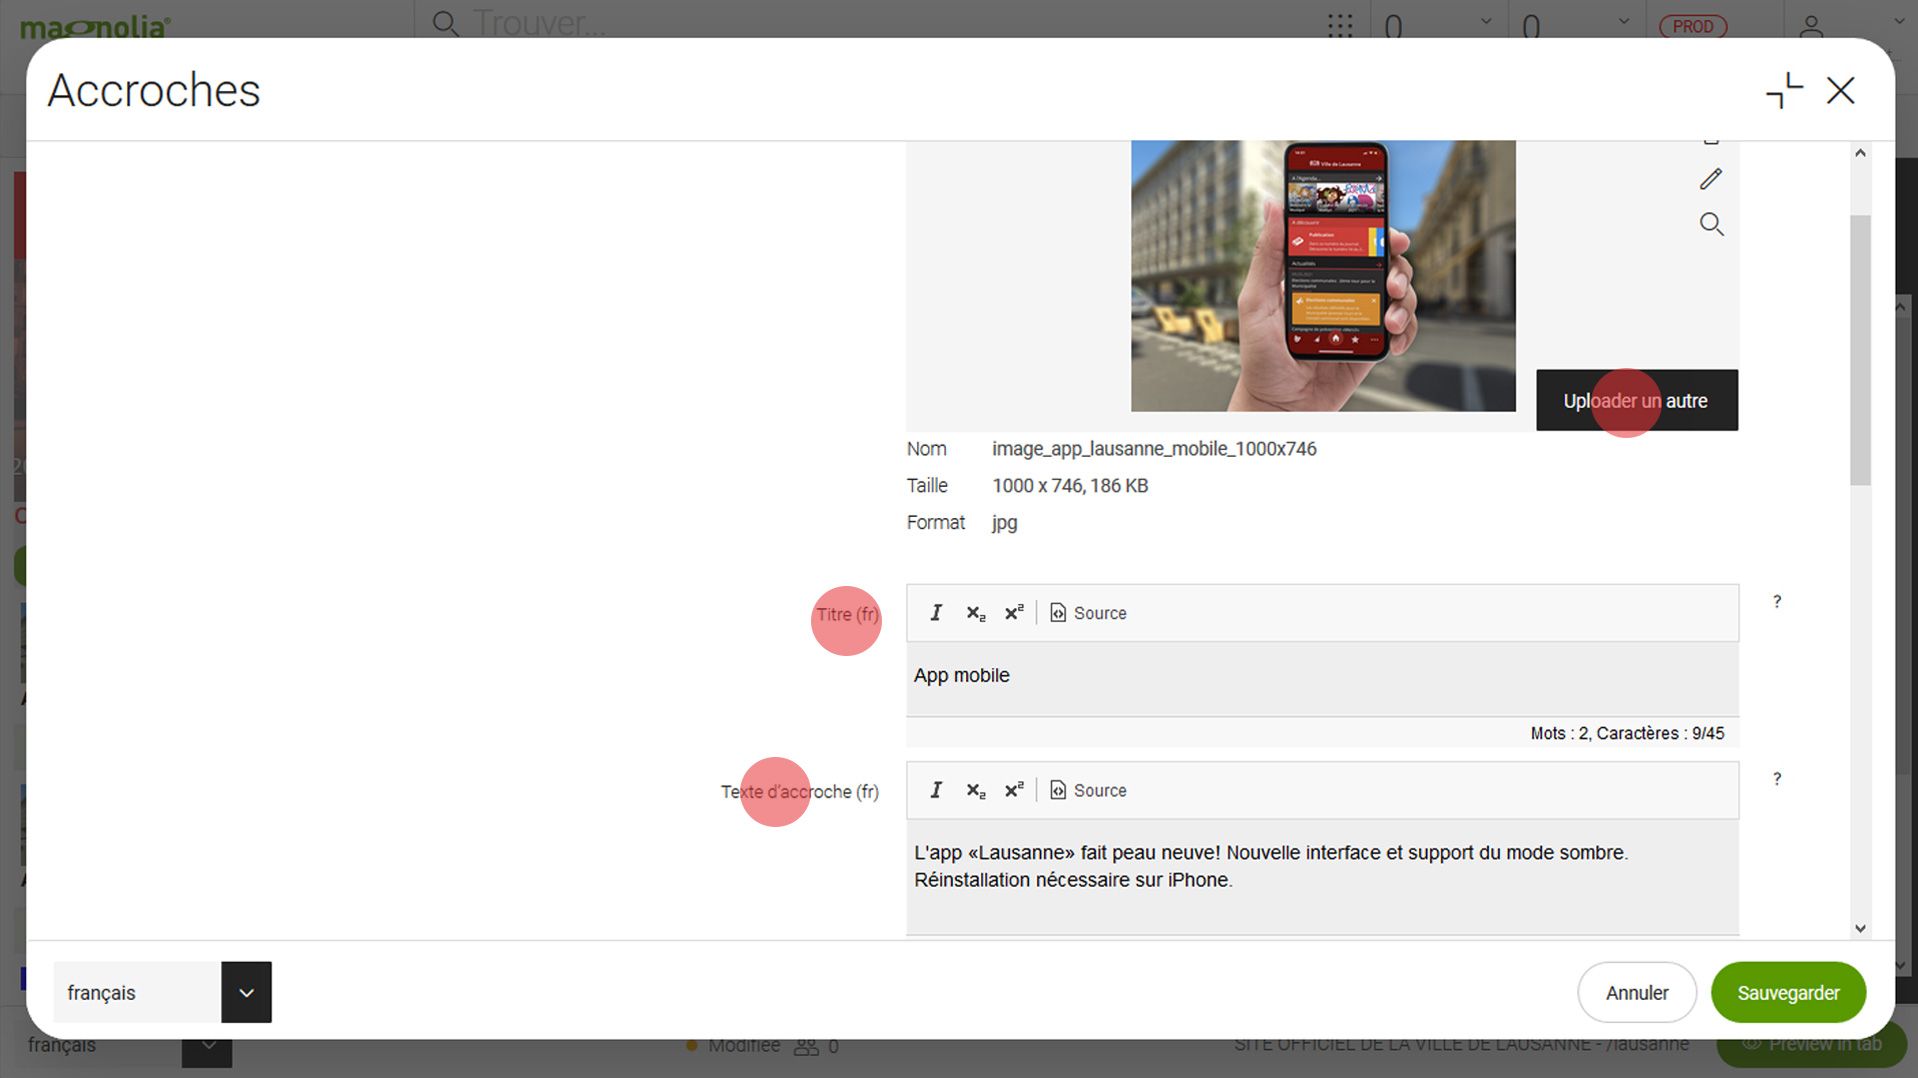
Task: Toggle subscript in the Titre (fr) editor
Action: (x=976, y=613)
